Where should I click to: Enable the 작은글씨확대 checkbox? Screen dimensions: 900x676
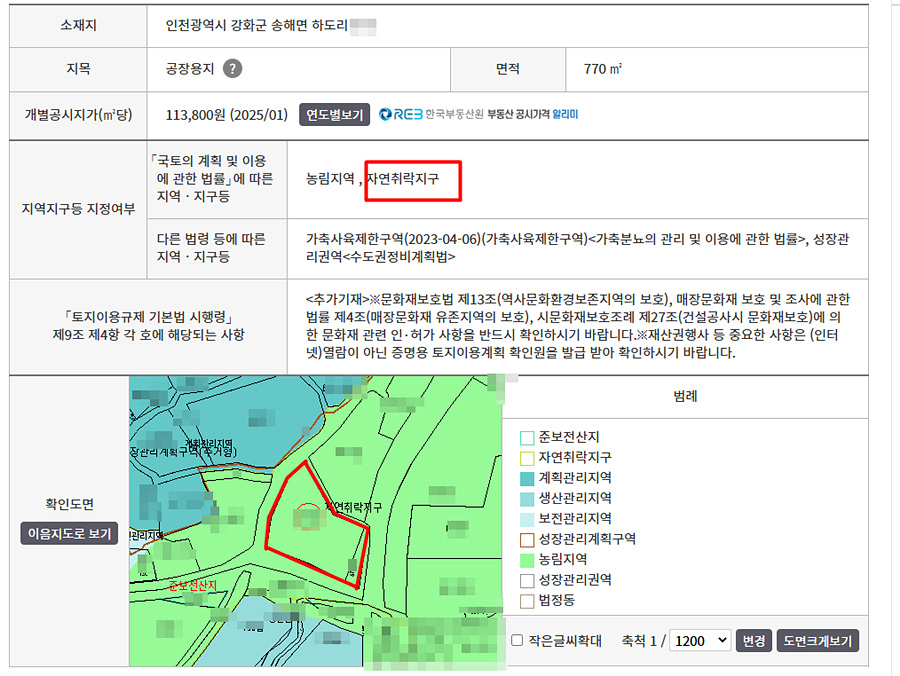tap(517, 641)
